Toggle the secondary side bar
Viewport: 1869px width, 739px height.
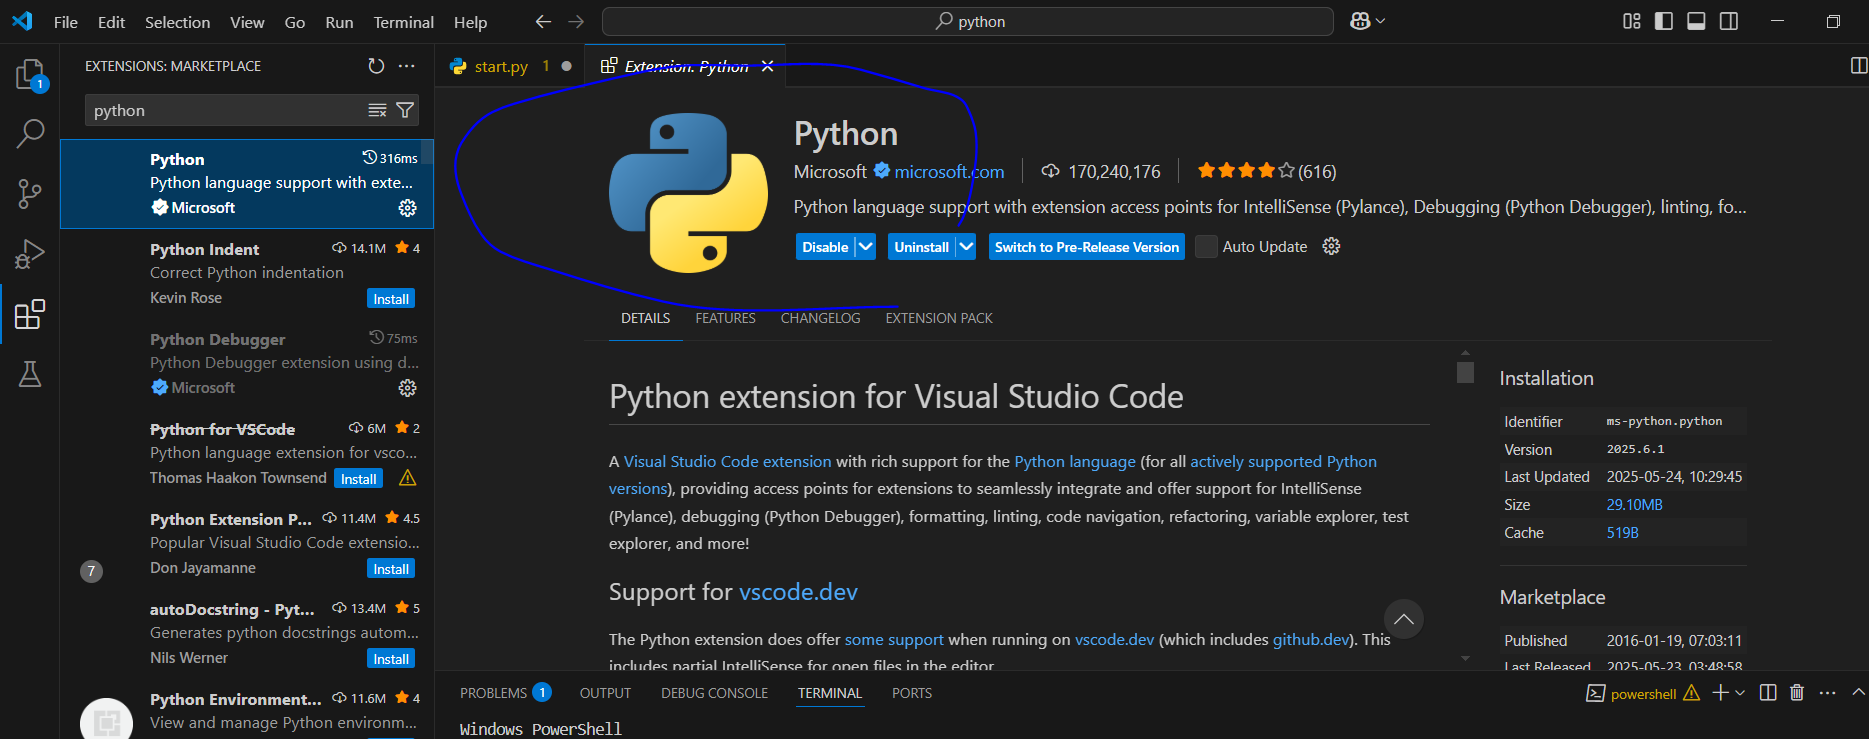[x=1729, y=21]
